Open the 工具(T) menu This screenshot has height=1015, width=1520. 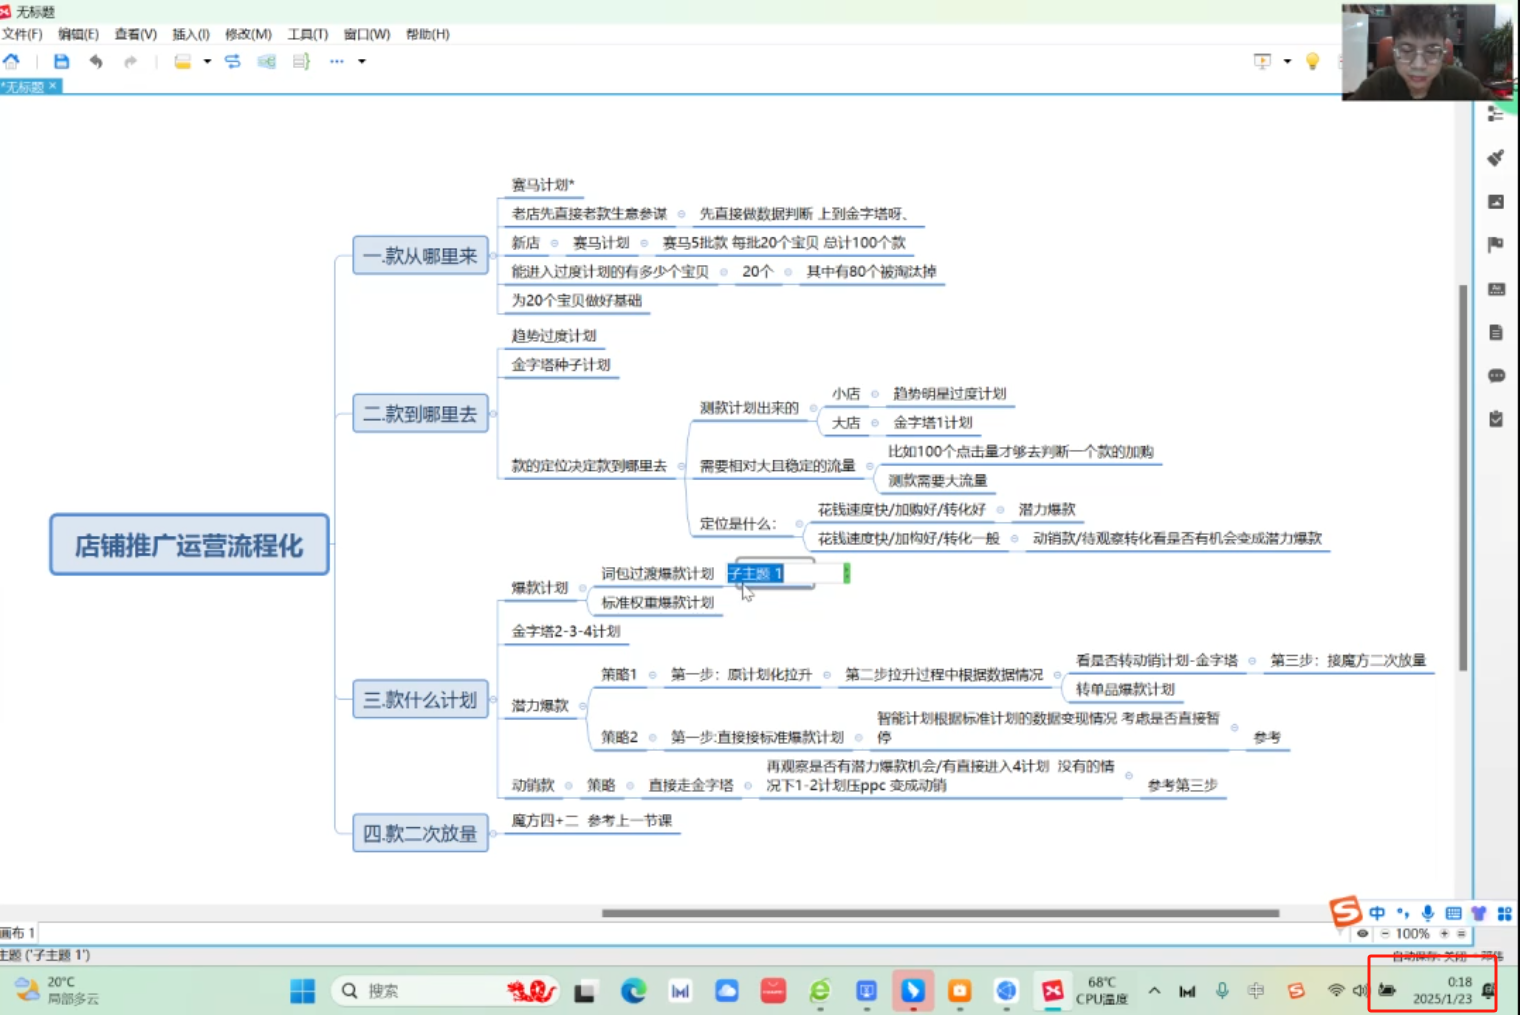click(307, 34)
